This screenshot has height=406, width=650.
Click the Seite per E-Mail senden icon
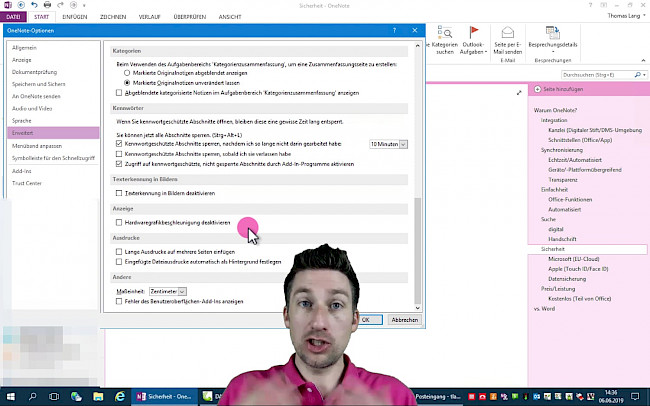coord(507,32)
